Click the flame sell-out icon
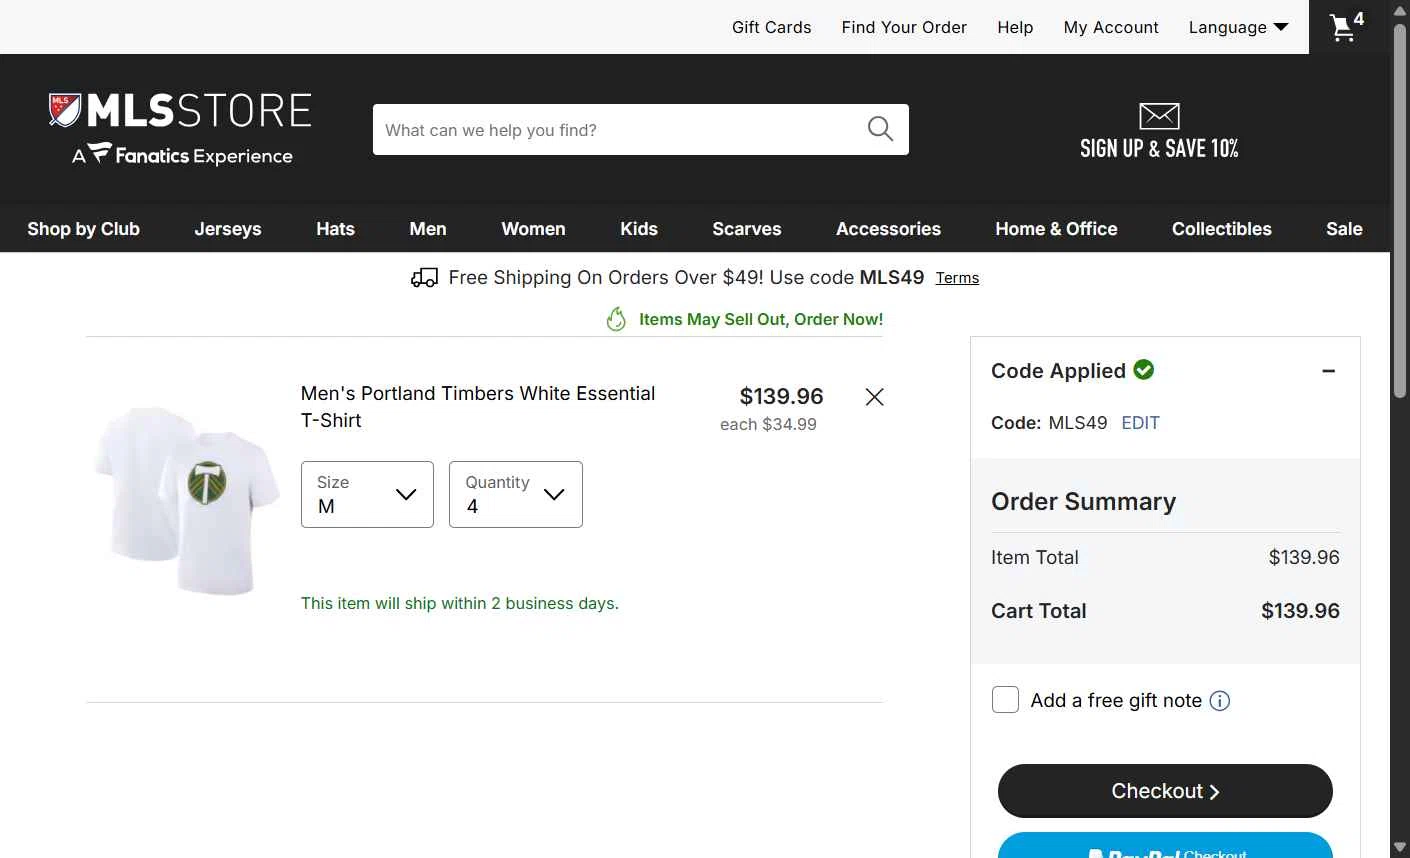Viewport: 1410px width, 858px height. click(x=616, y=319)
